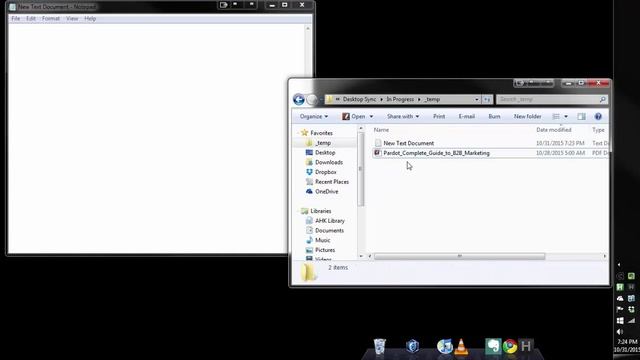Click the OneDrive cloud icon in navigation pane

click(x=309, y=191)
